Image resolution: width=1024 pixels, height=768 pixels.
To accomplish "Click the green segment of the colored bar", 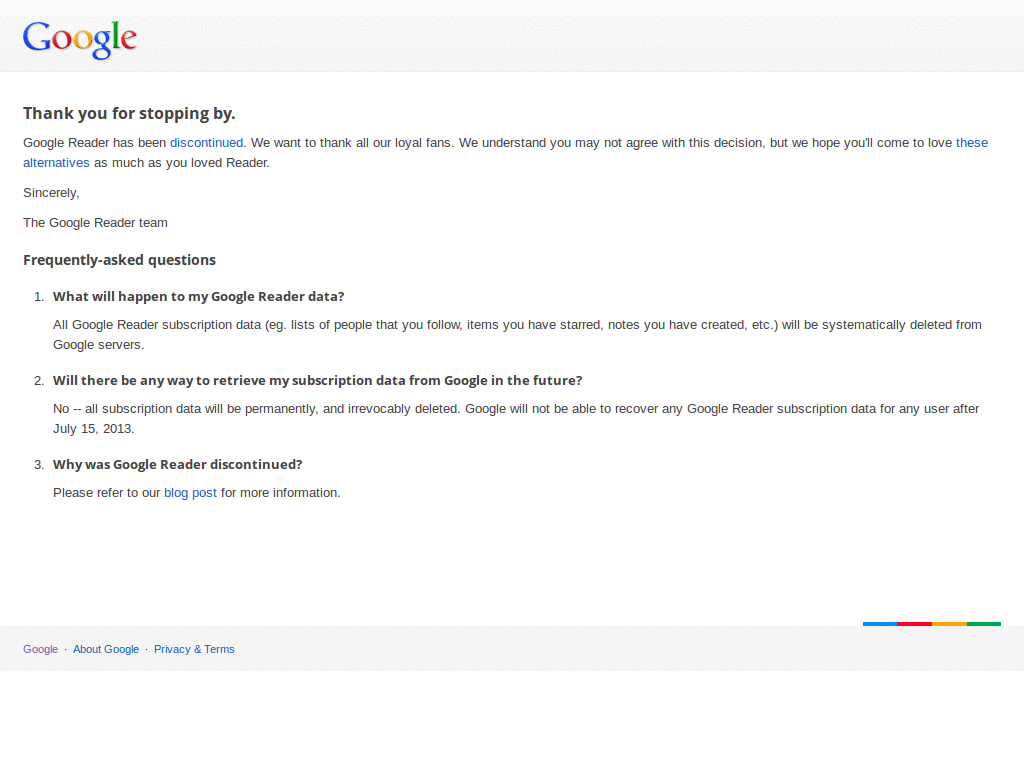I will [983, 623].
